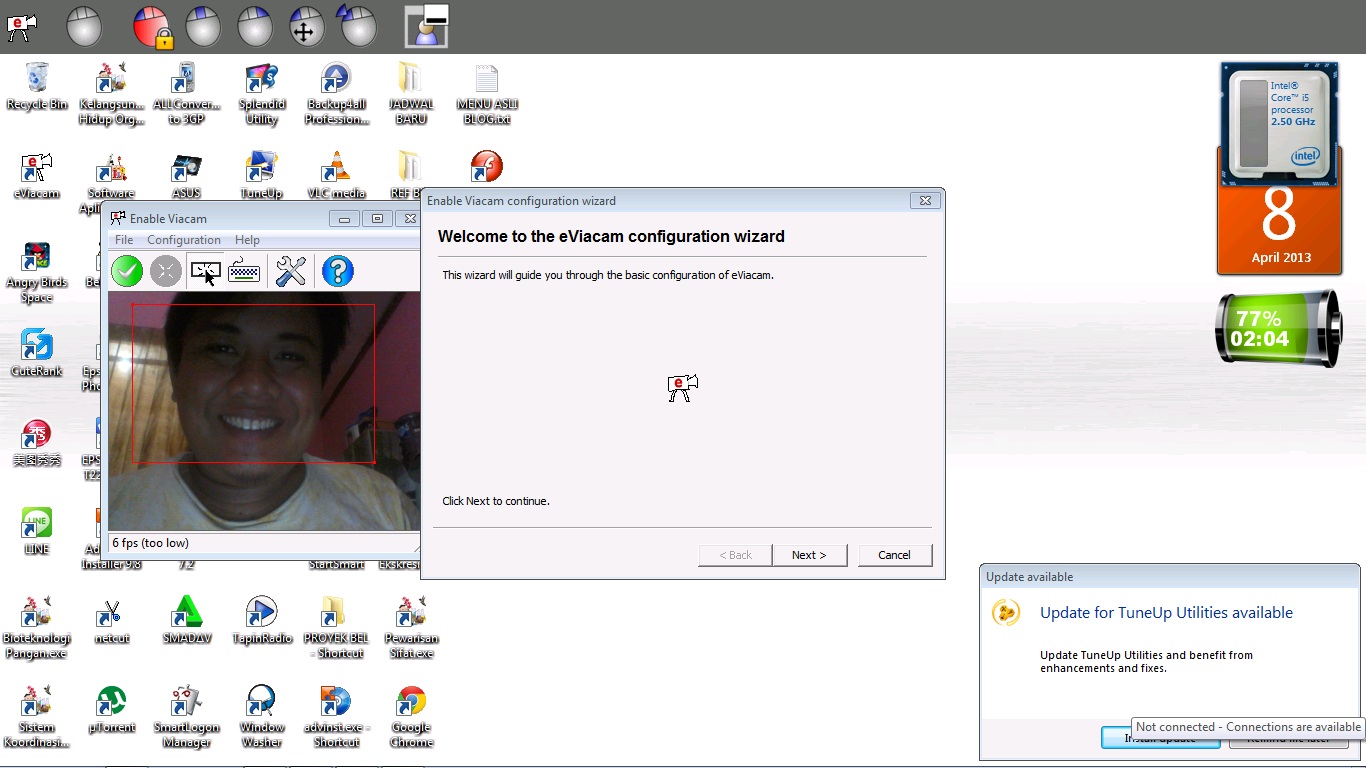This screenshot has width=1366, height=768.
Task: Select the µTorrent desktop shortcut
Action: click(x=111, y=710)
